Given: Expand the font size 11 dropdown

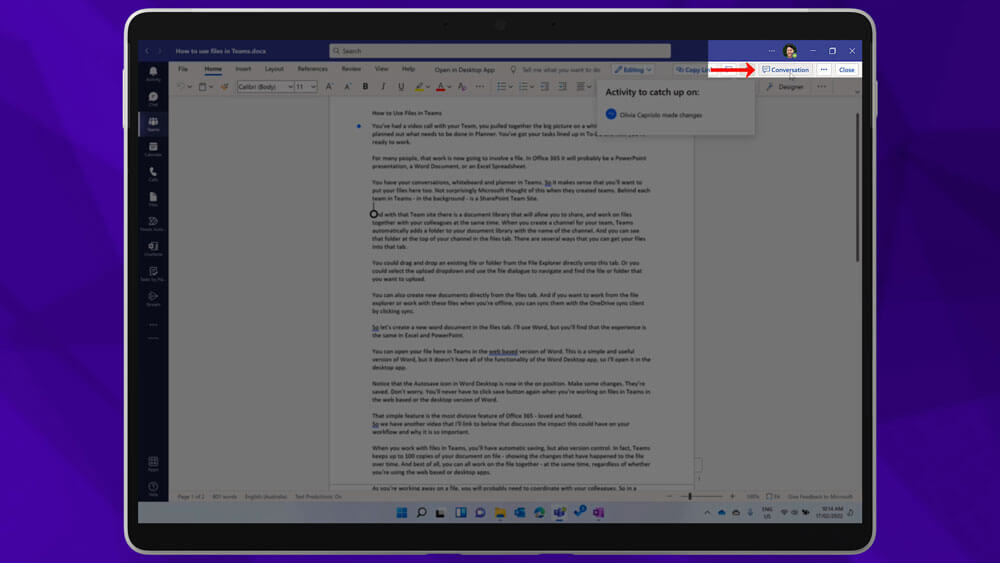Looking at the screenshot, I should [x=314, y=87].
